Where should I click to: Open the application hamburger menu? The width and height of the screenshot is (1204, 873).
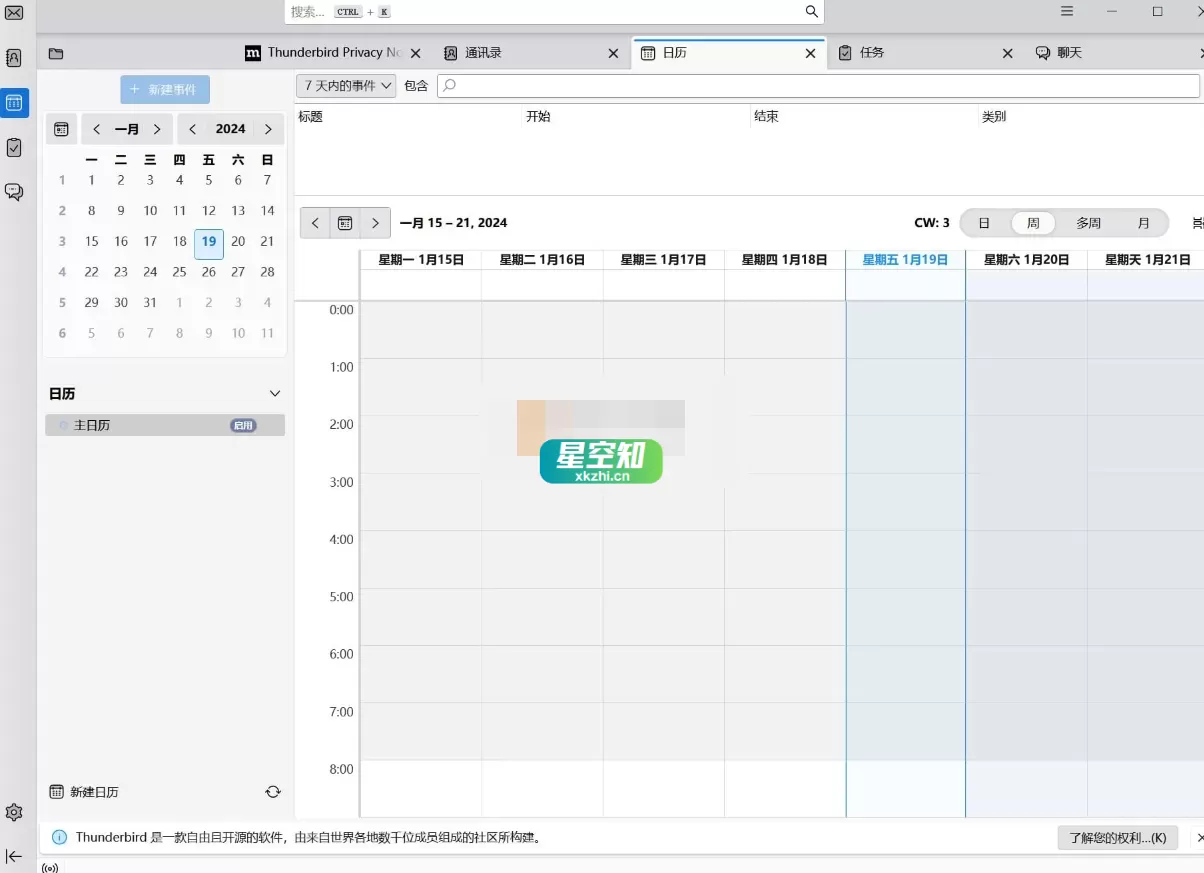click(x=1066, y=11)
